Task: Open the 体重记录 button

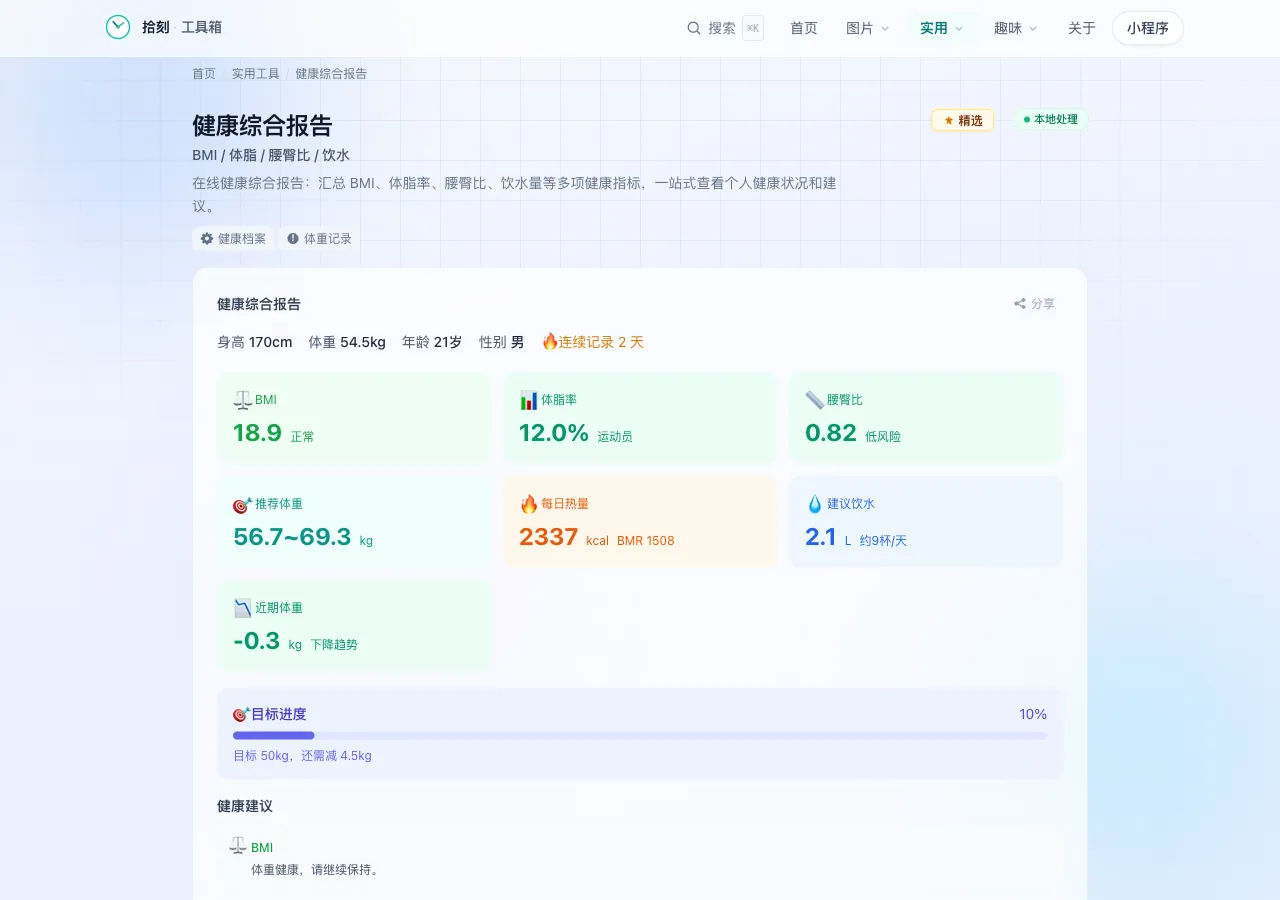Action: (x=320, y=239)
